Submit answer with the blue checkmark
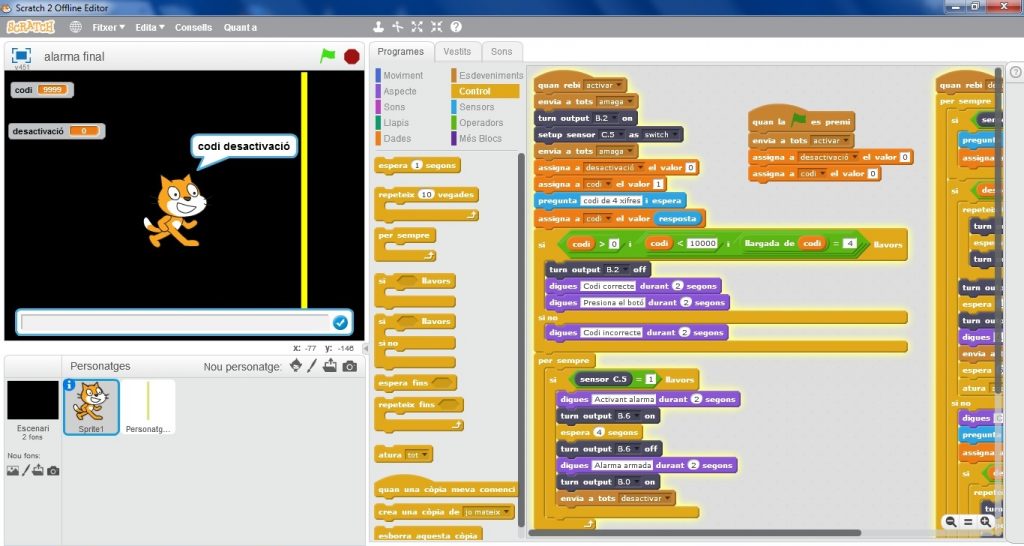1024x546 pixels. click(340, 322)
